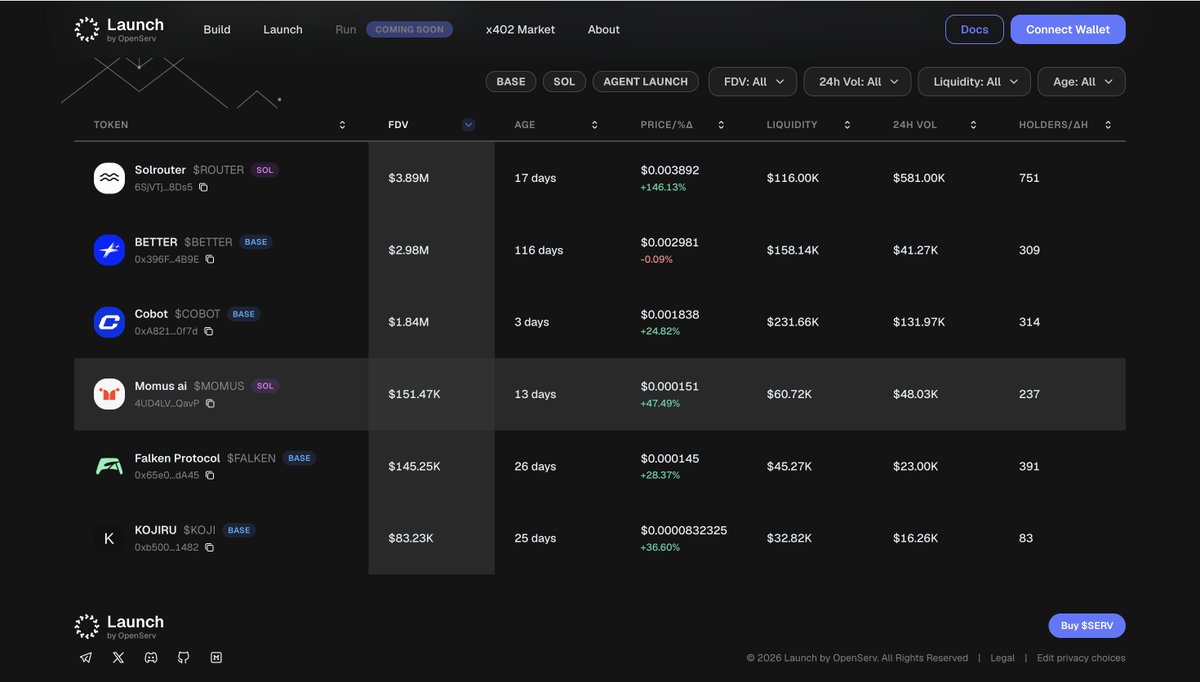The width and height of the screenshot is (1200, 682).
Task: Click the Buy $SERV button
Action: click(1087, 626)
